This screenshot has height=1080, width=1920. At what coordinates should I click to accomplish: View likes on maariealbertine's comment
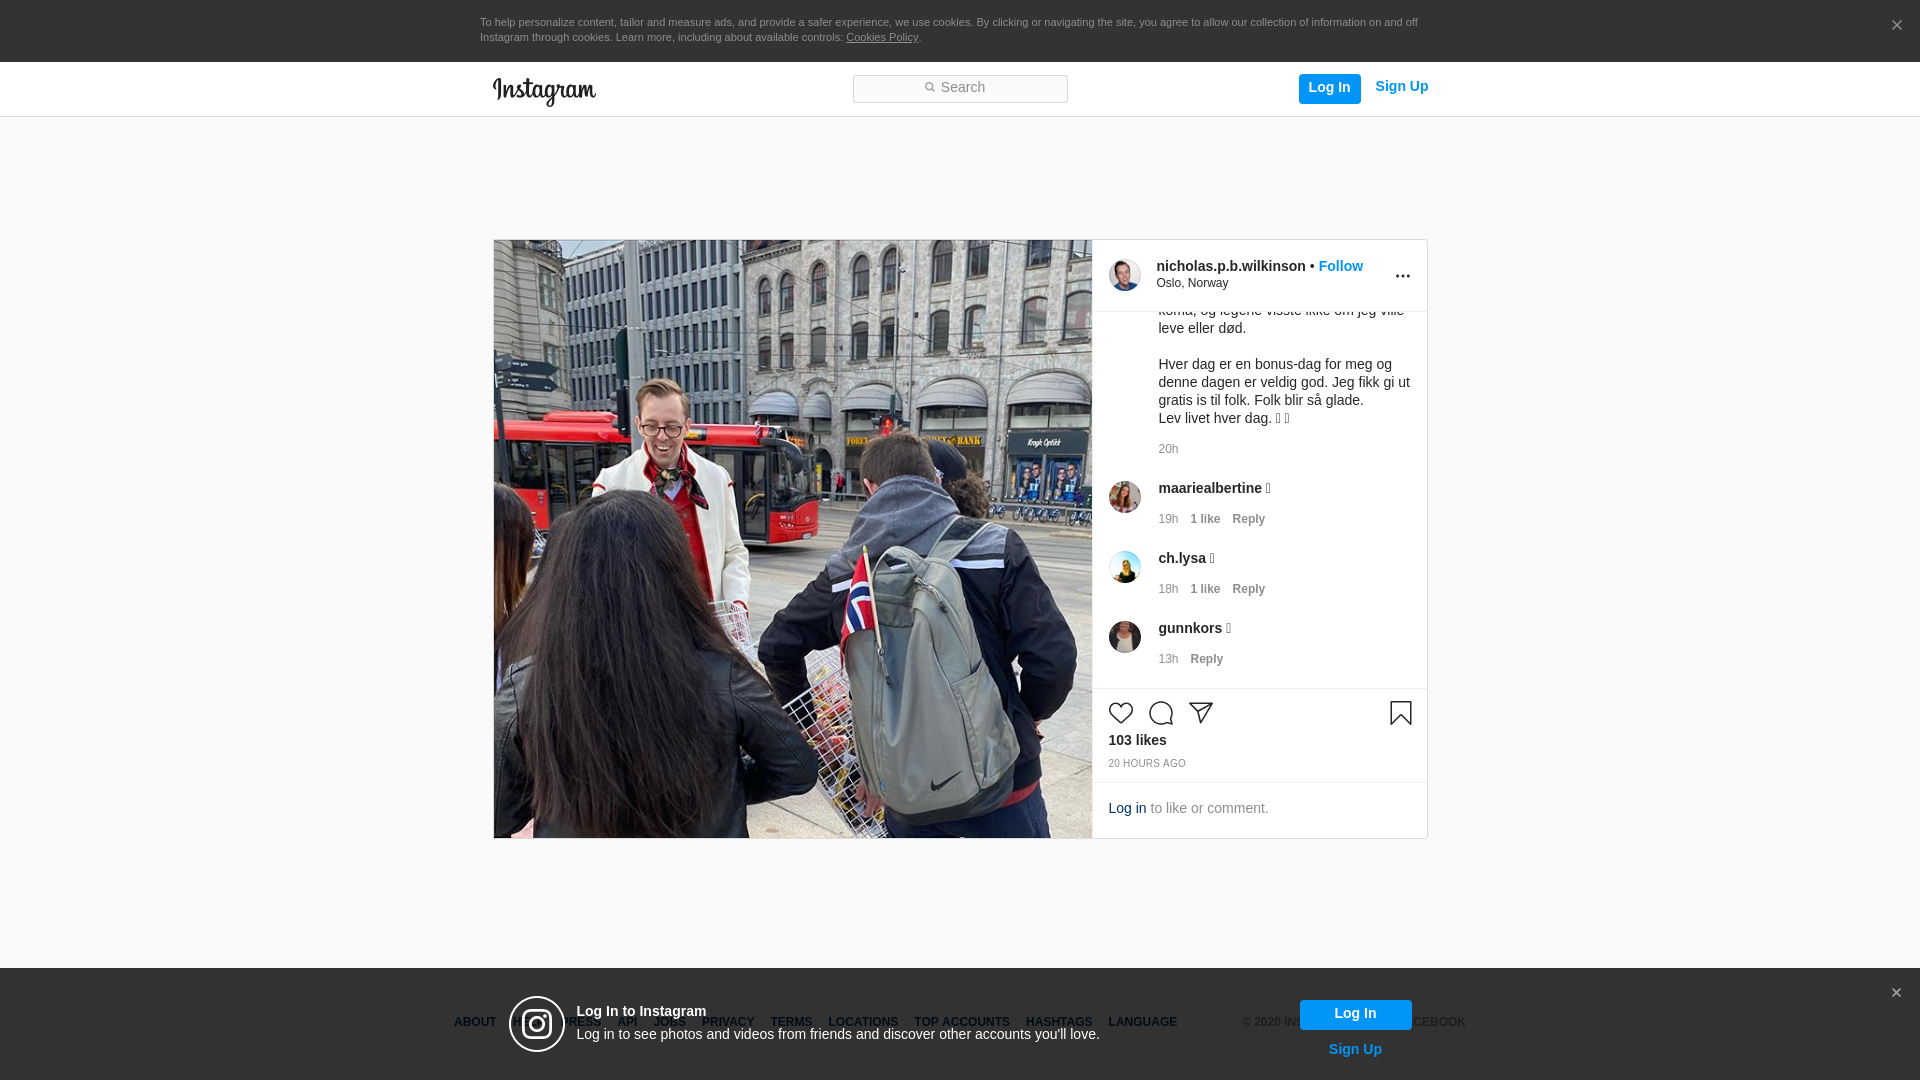click(1205, 519)
